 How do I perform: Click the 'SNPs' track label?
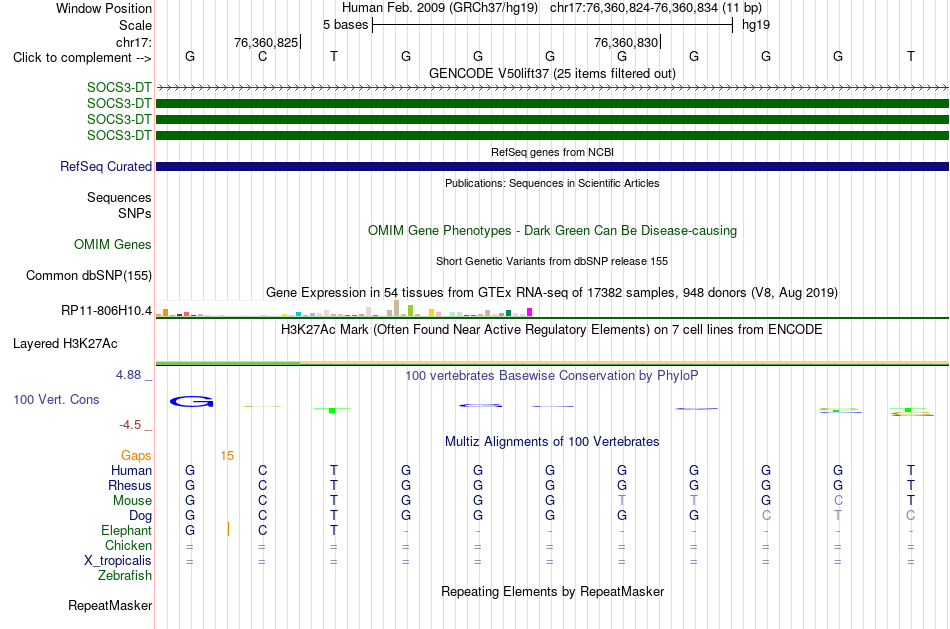tap(135, 213)
